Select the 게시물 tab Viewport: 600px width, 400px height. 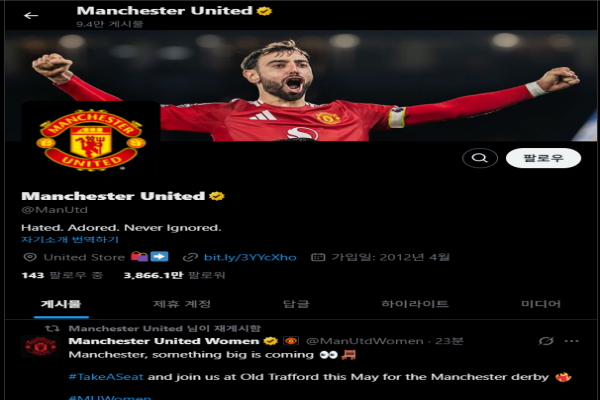tap(61, 304)
